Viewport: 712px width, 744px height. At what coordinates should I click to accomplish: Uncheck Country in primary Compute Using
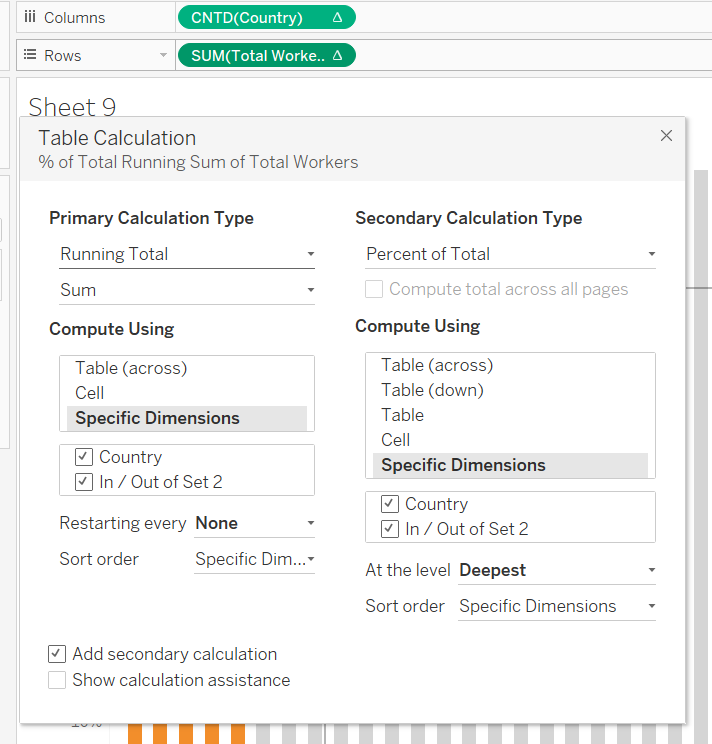[x=84, y=457]
